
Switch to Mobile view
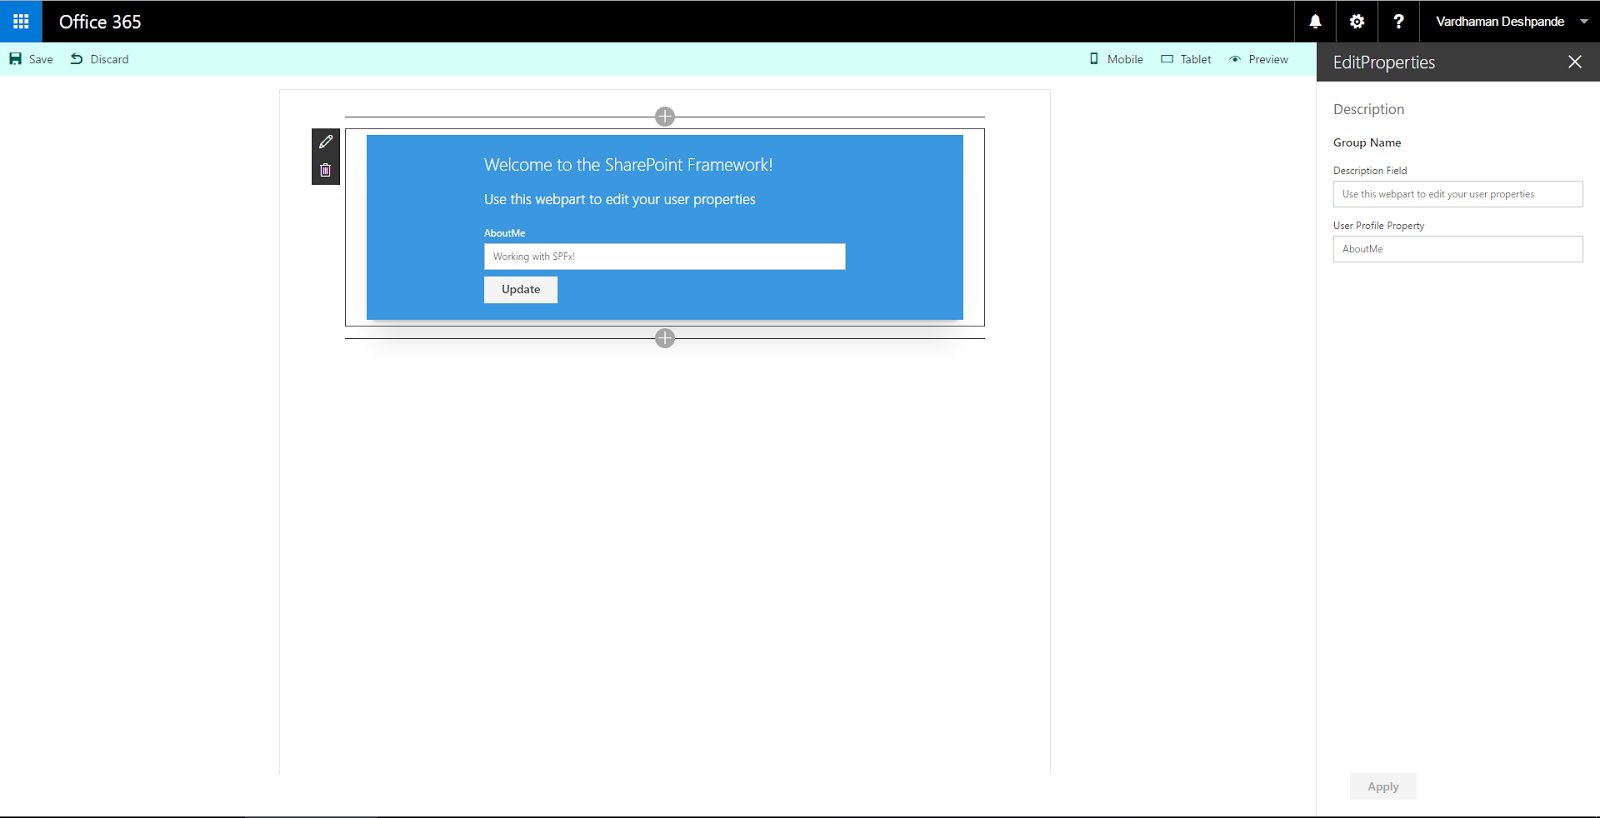pos(1116,59)
